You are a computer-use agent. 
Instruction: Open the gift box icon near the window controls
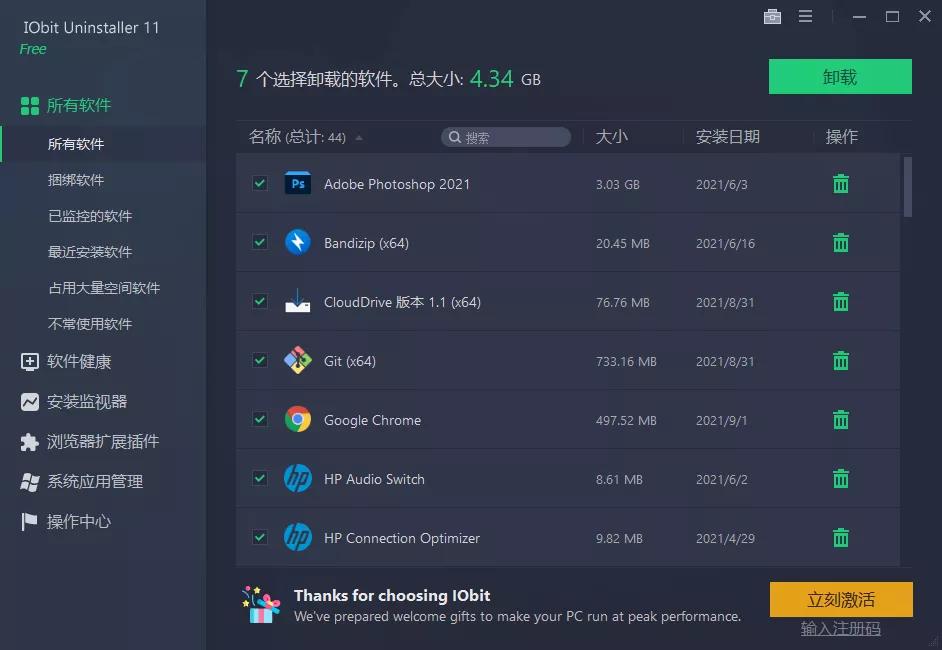tap(772, 16)
